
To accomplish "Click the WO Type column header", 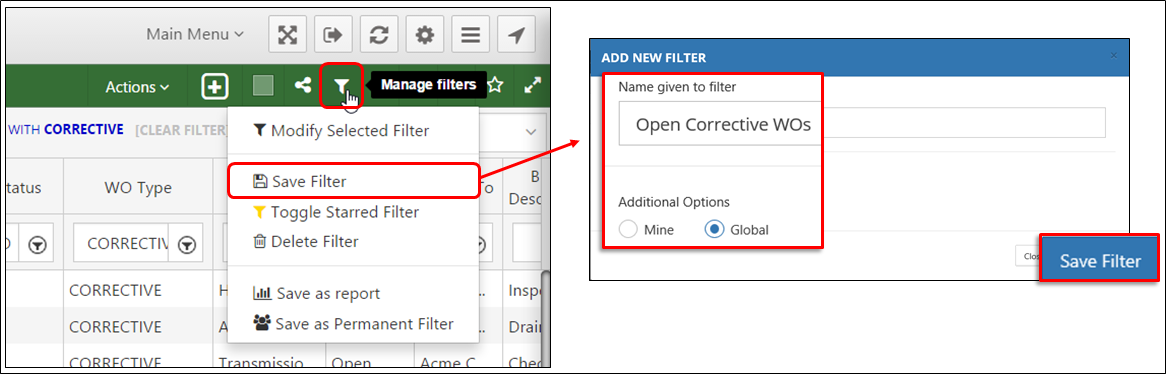I will coord(138,187).
